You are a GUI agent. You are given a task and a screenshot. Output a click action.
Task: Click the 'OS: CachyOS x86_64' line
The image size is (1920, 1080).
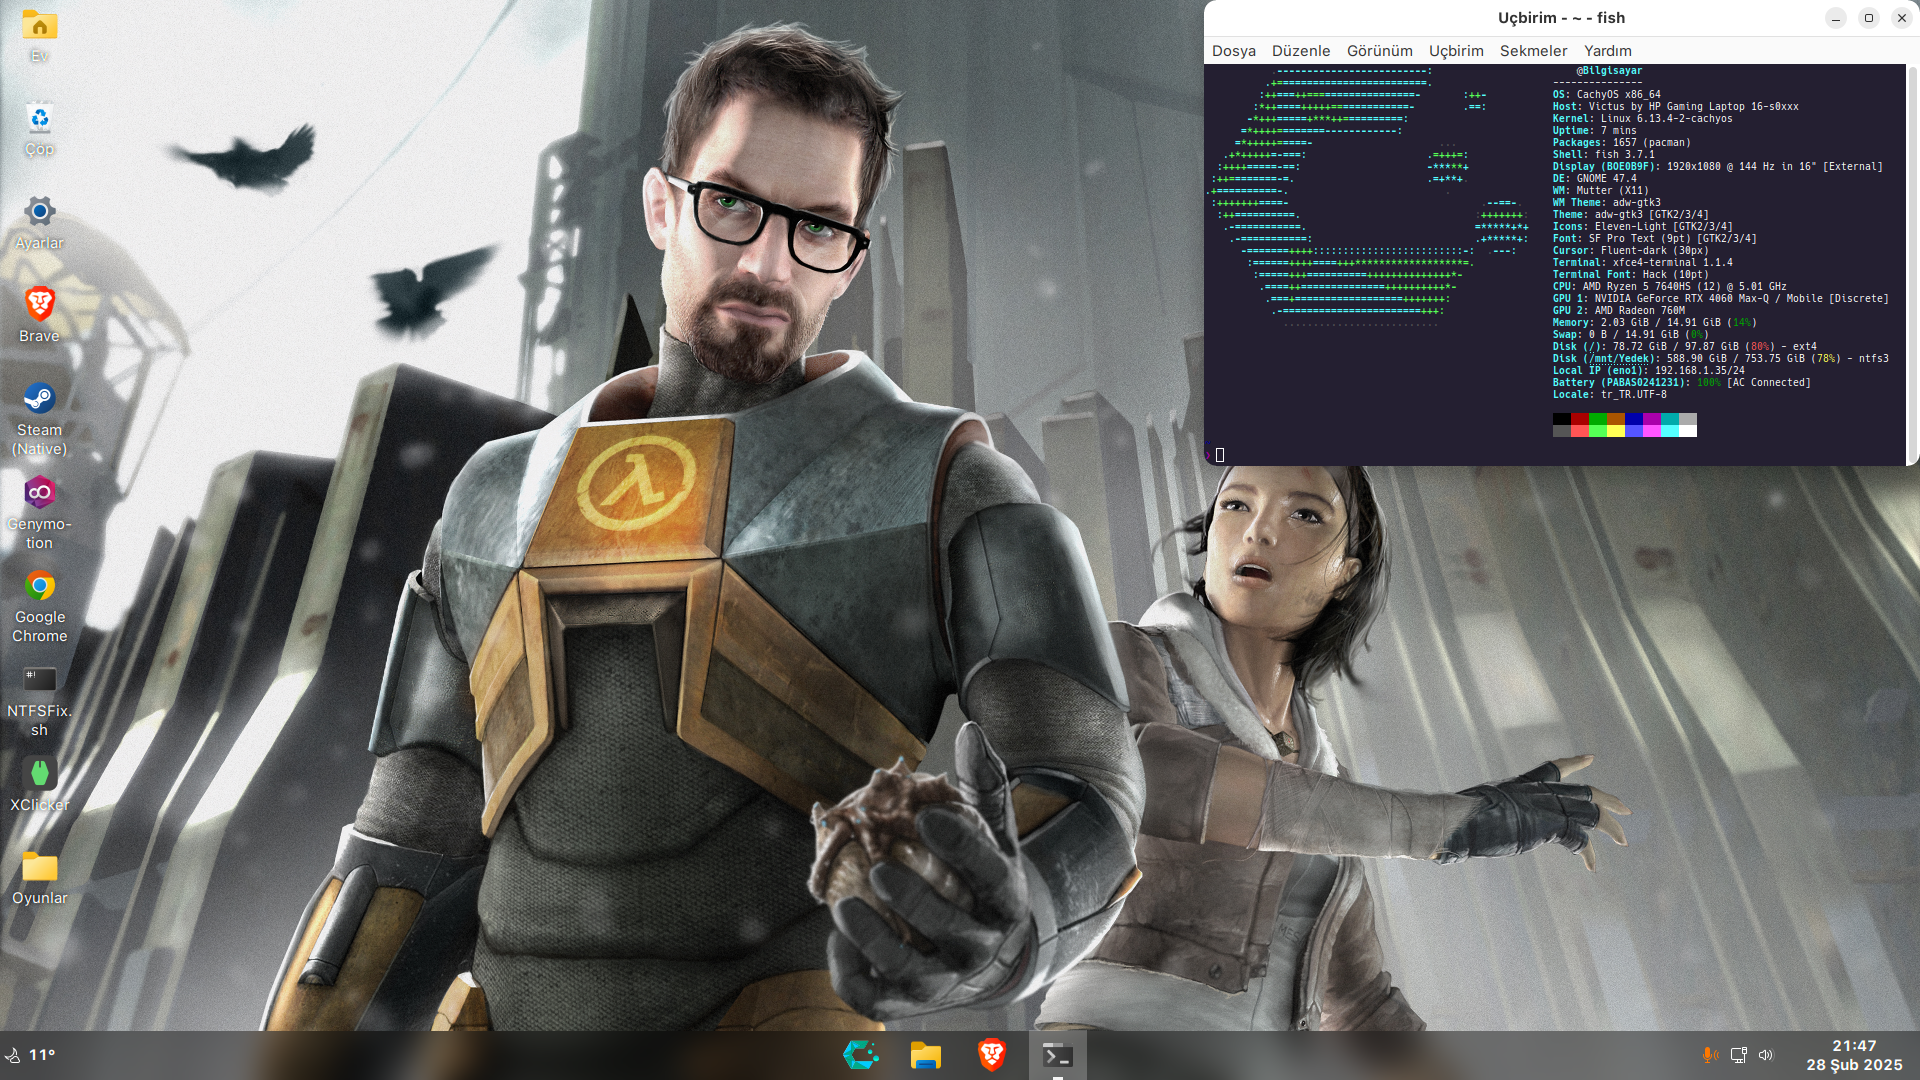click(x=1607, y=95)
